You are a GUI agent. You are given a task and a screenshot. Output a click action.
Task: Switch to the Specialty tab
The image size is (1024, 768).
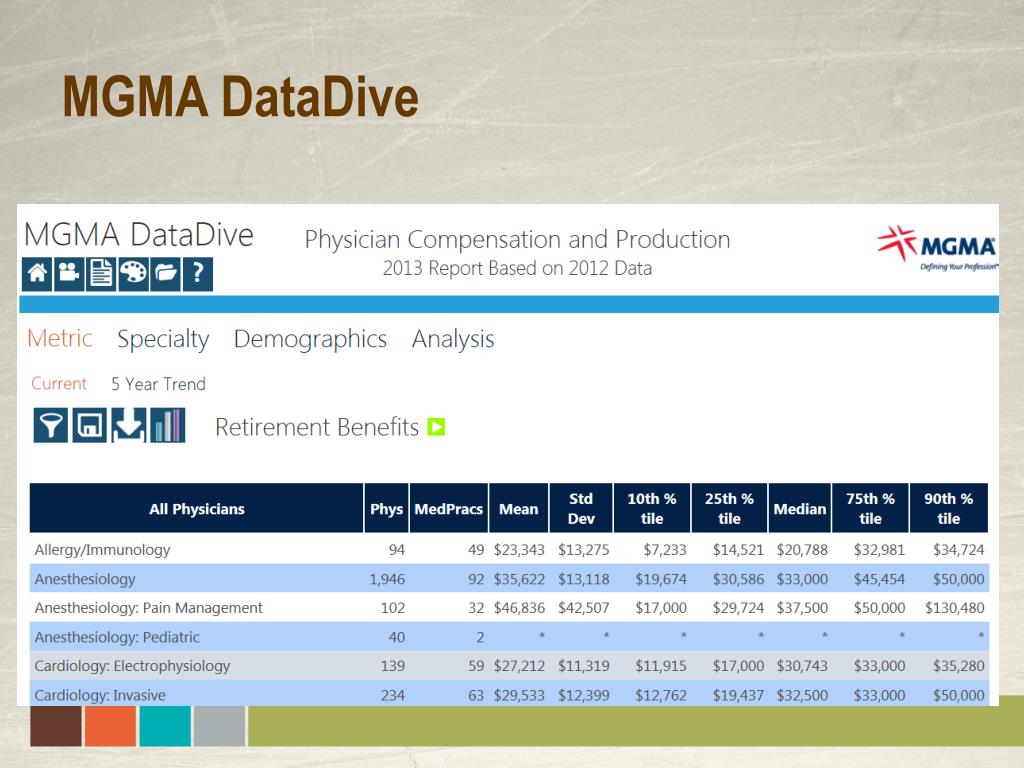pyautogui.click(x=163, y=339)
